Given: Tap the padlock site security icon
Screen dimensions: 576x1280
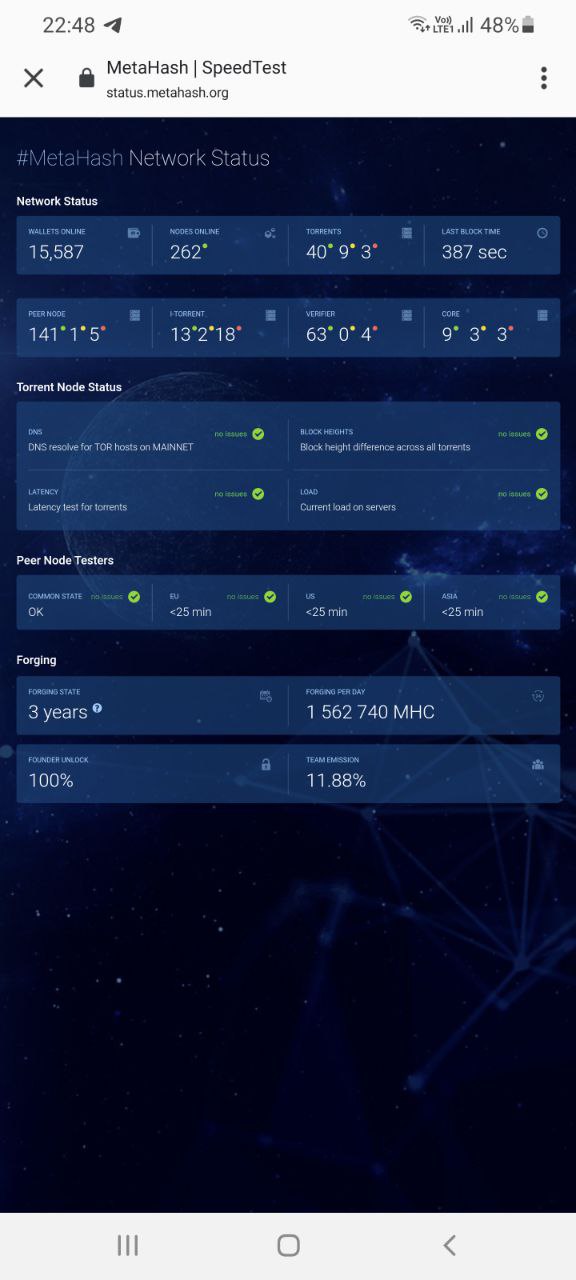Looking at the screenshot, I should tap(87, 78).
